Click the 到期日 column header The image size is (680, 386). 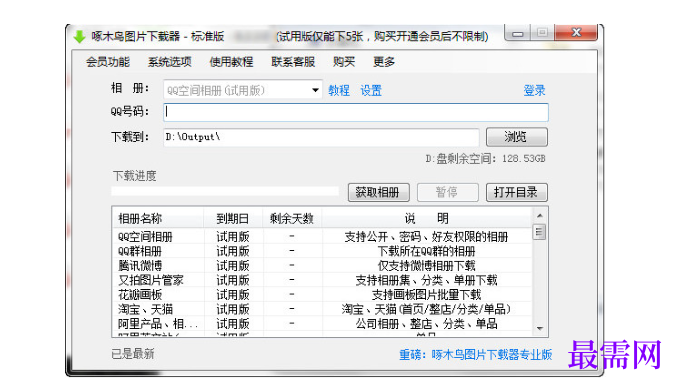233,218
